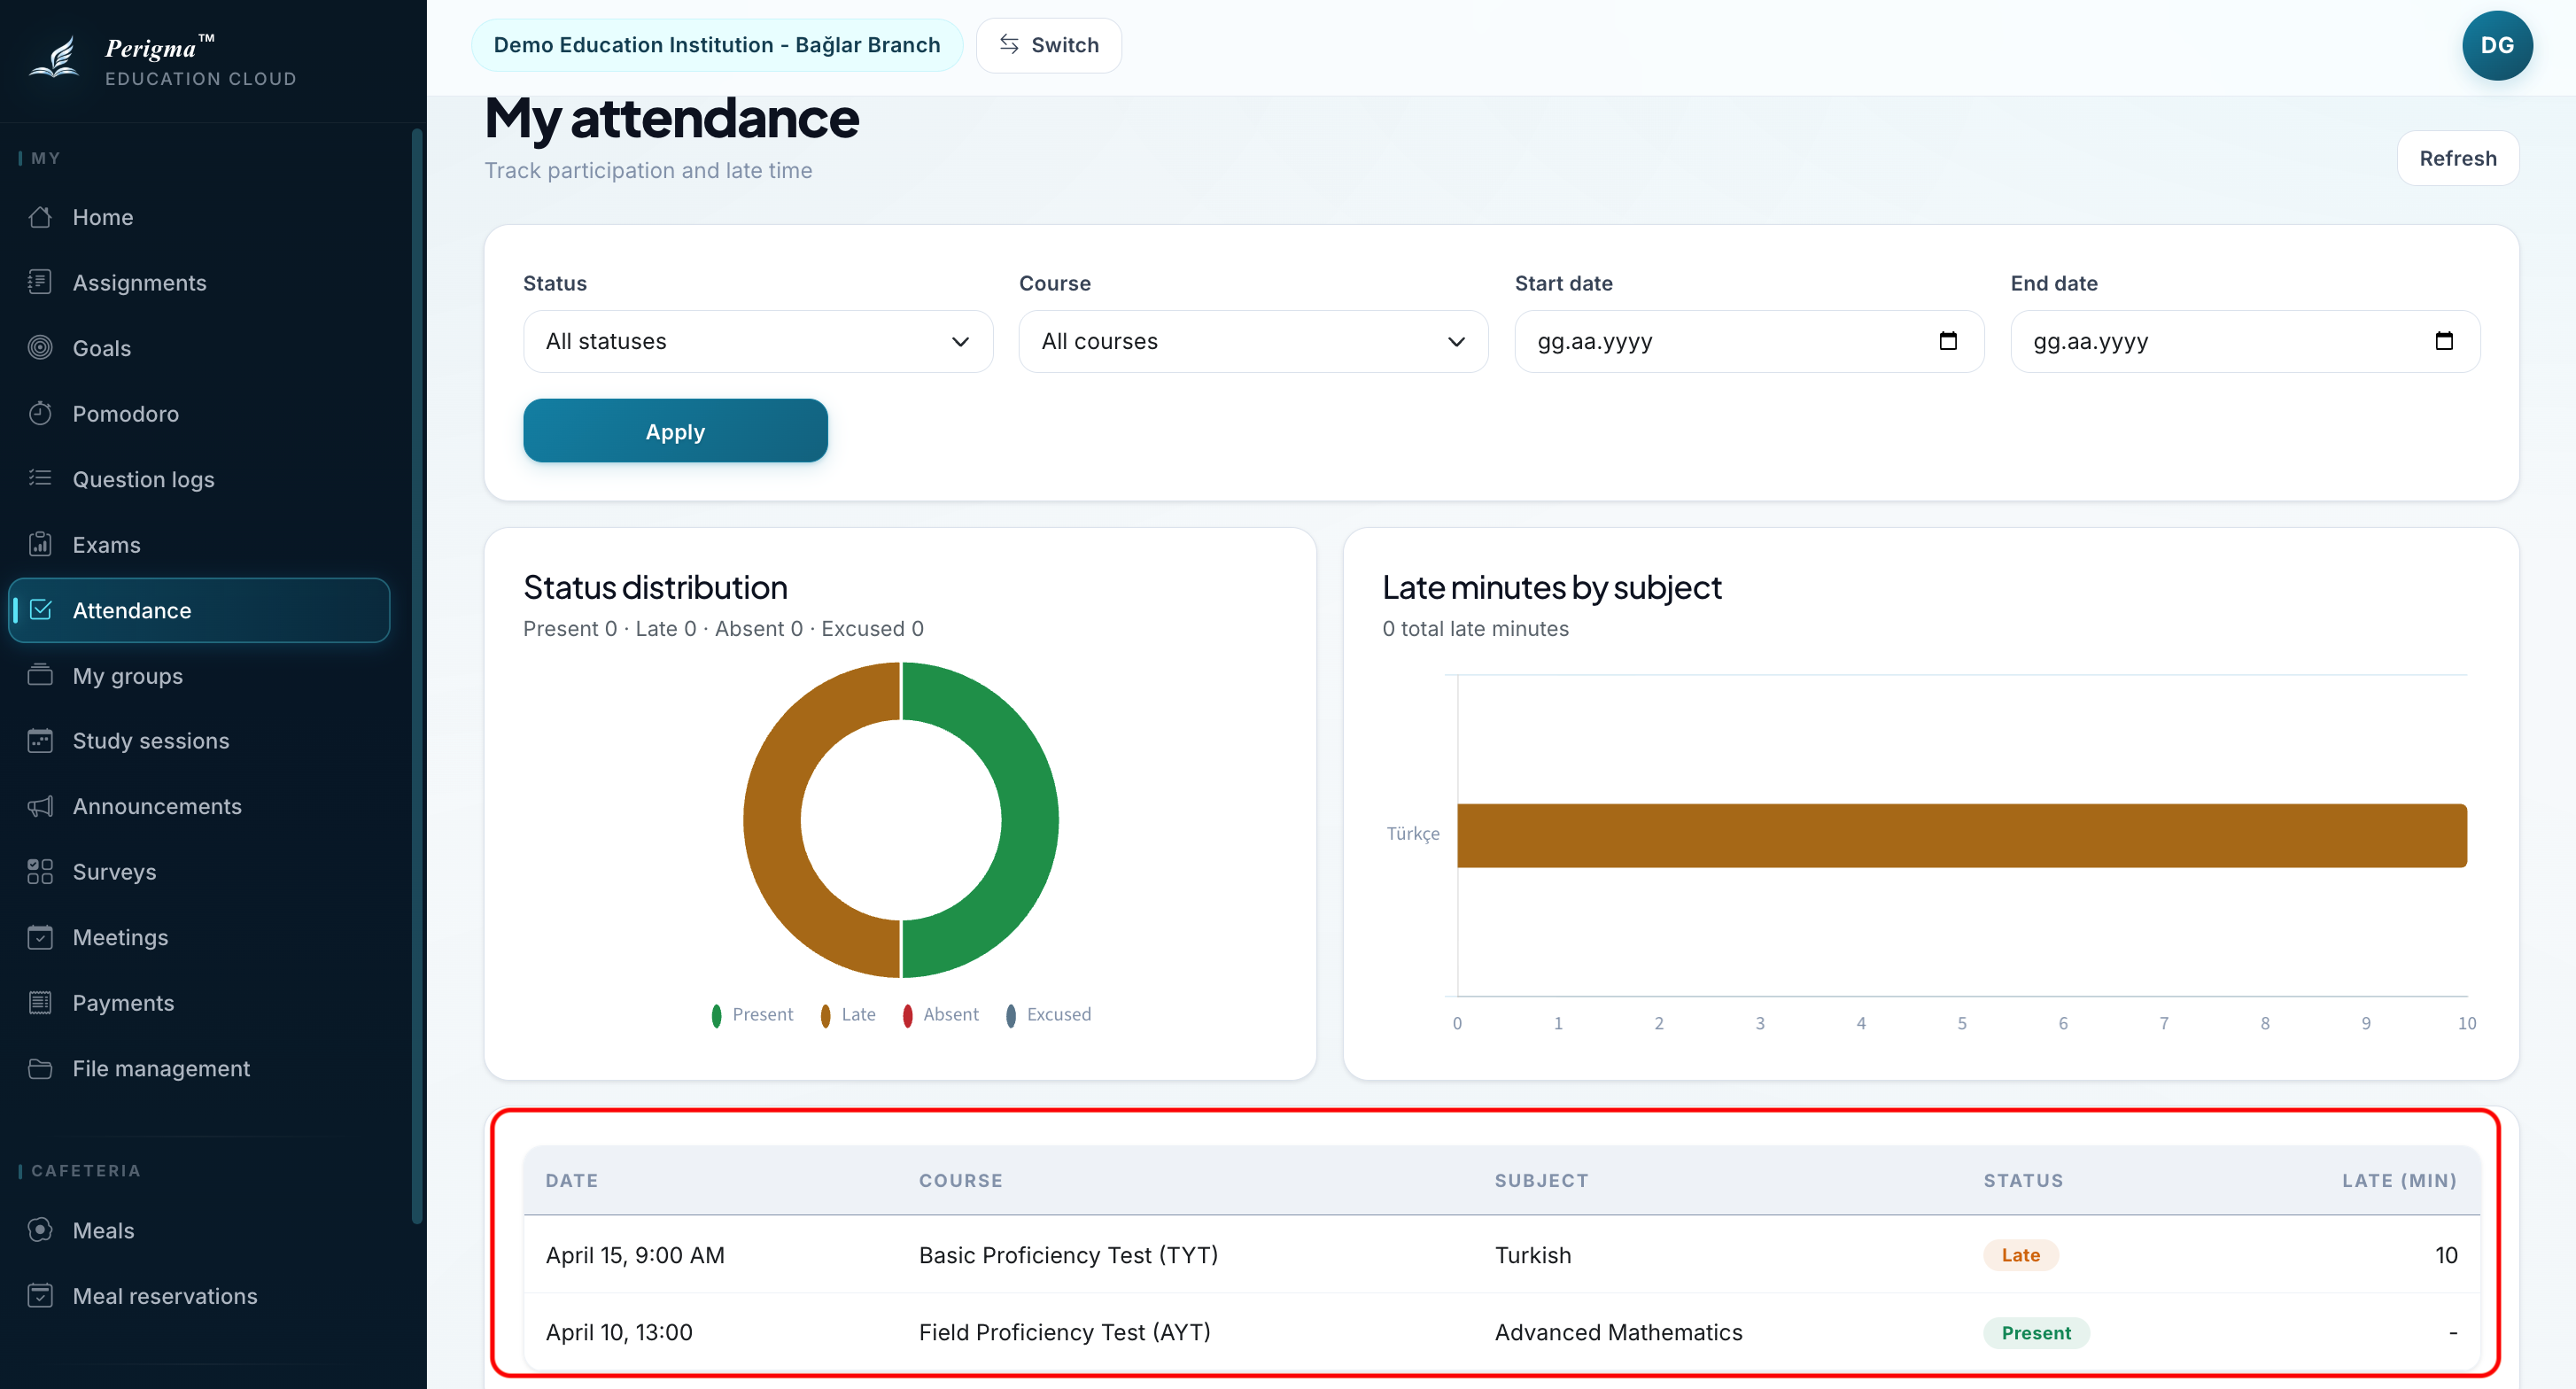
Task: Open the Exams icon in sidebar
Action: coord(40,544)
